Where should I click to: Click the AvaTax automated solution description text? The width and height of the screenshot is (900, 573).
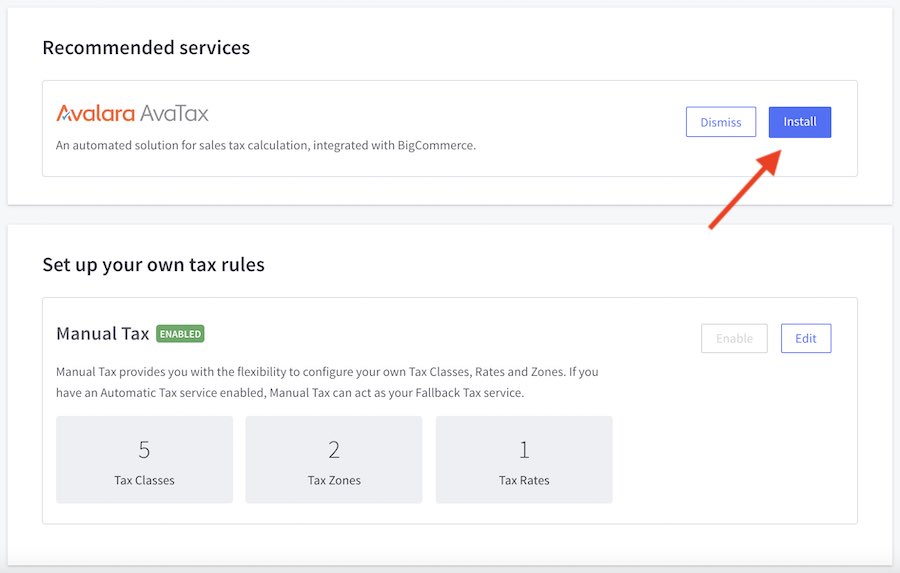(266, 146)
